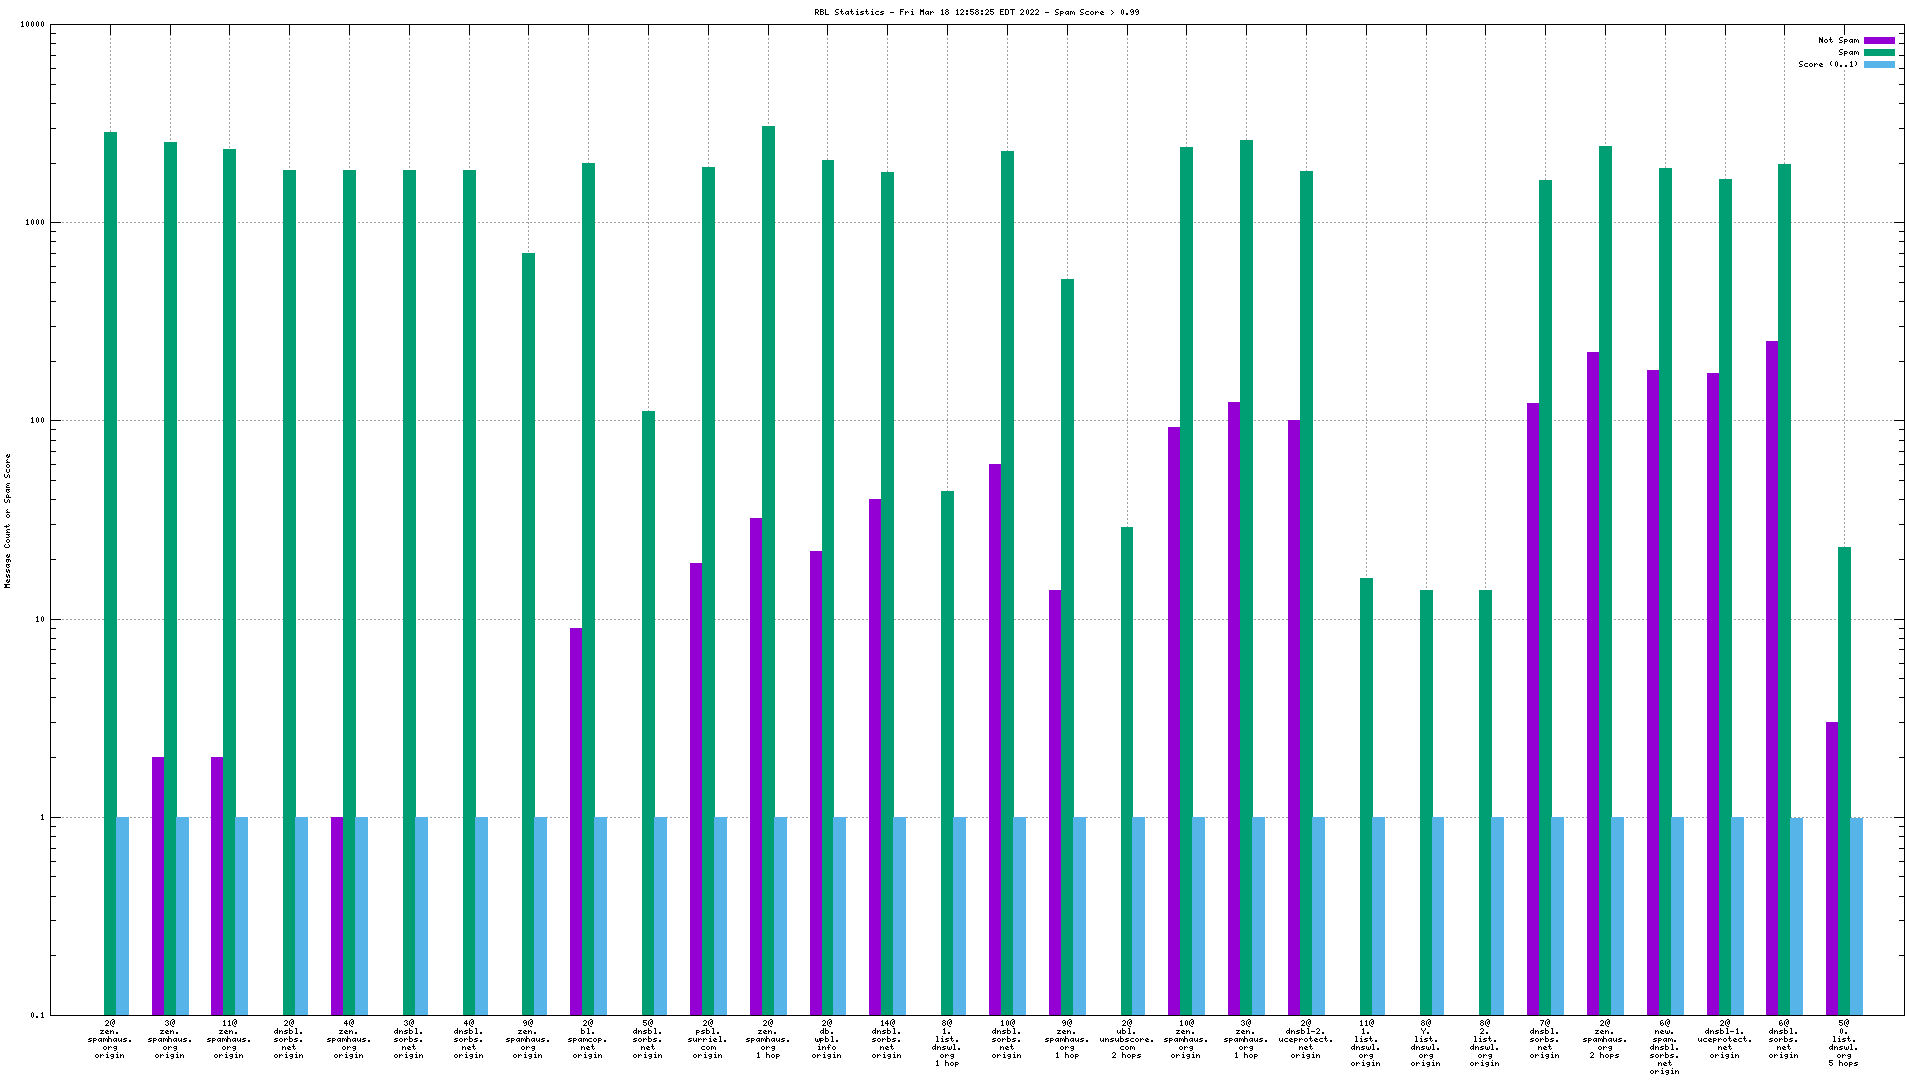The image size is (1920, 1080).
Task: Click the db.wpbl.info origin axis label
Action: click(x=827, y=1039)
